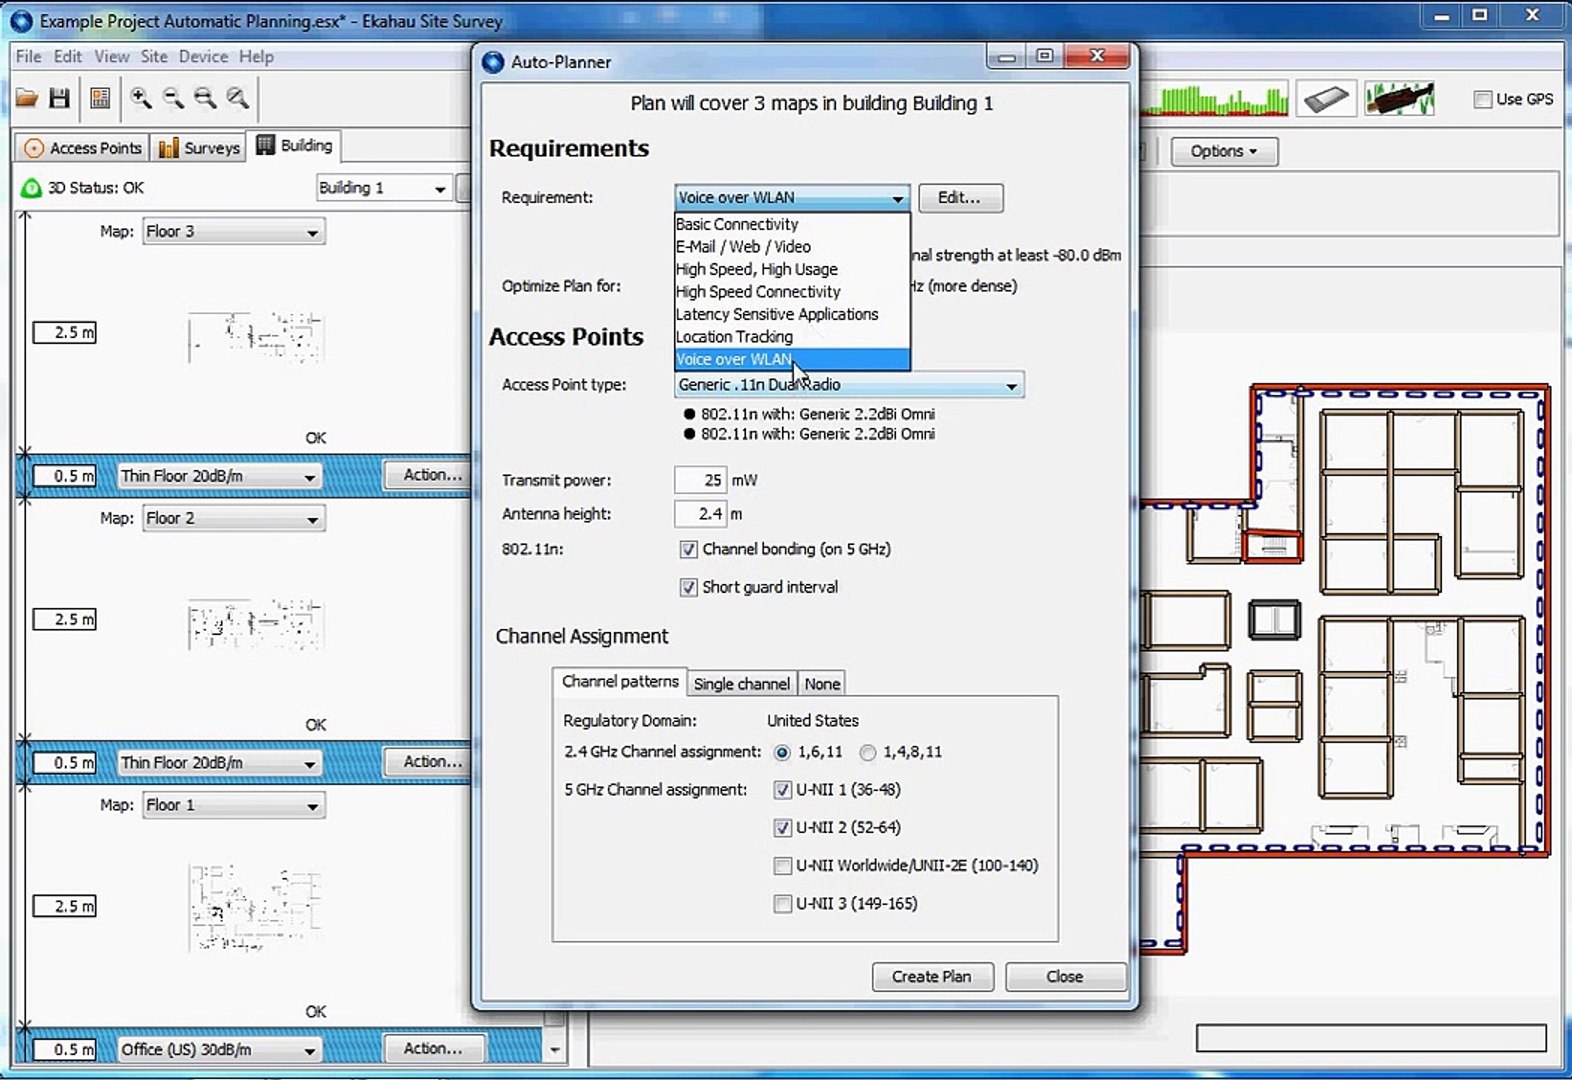
Task: Click the Antenna height input field
Action: (x=700, y=515)
